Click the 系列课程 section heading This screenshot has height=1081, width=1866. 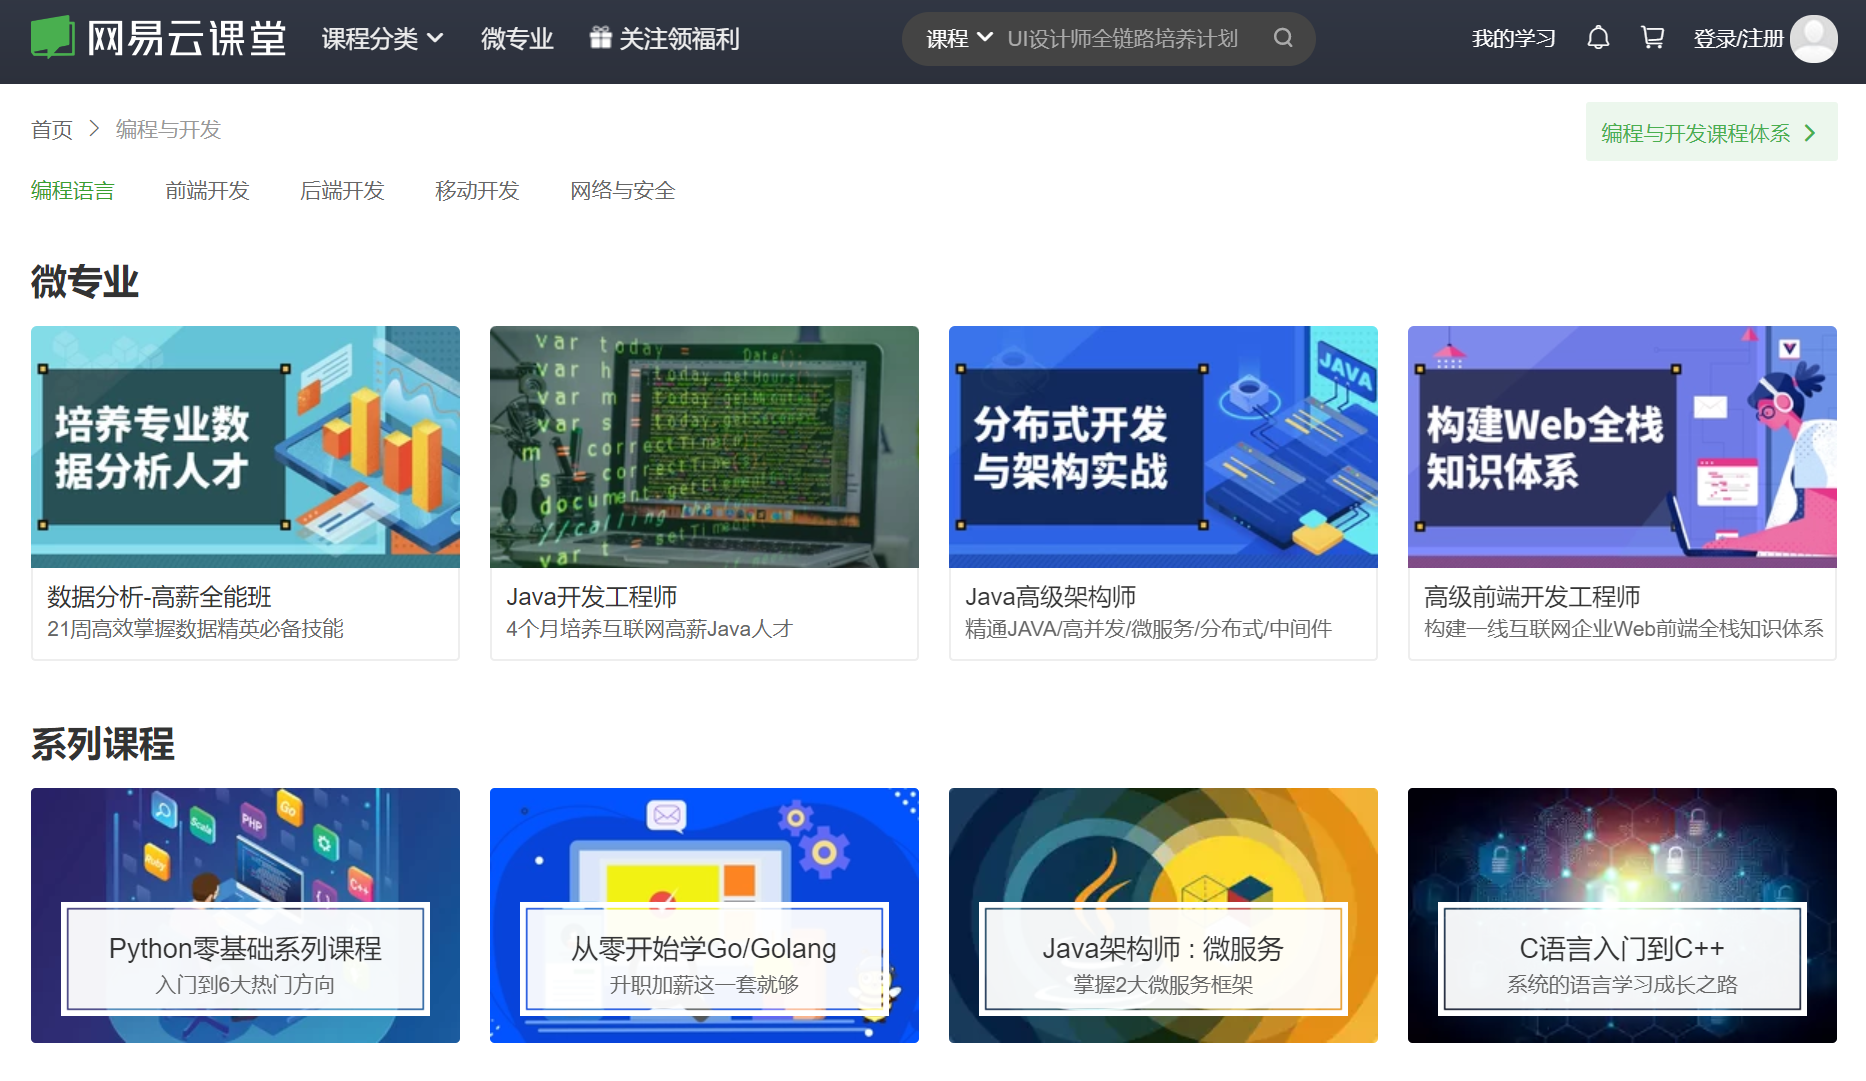point(103,743)
